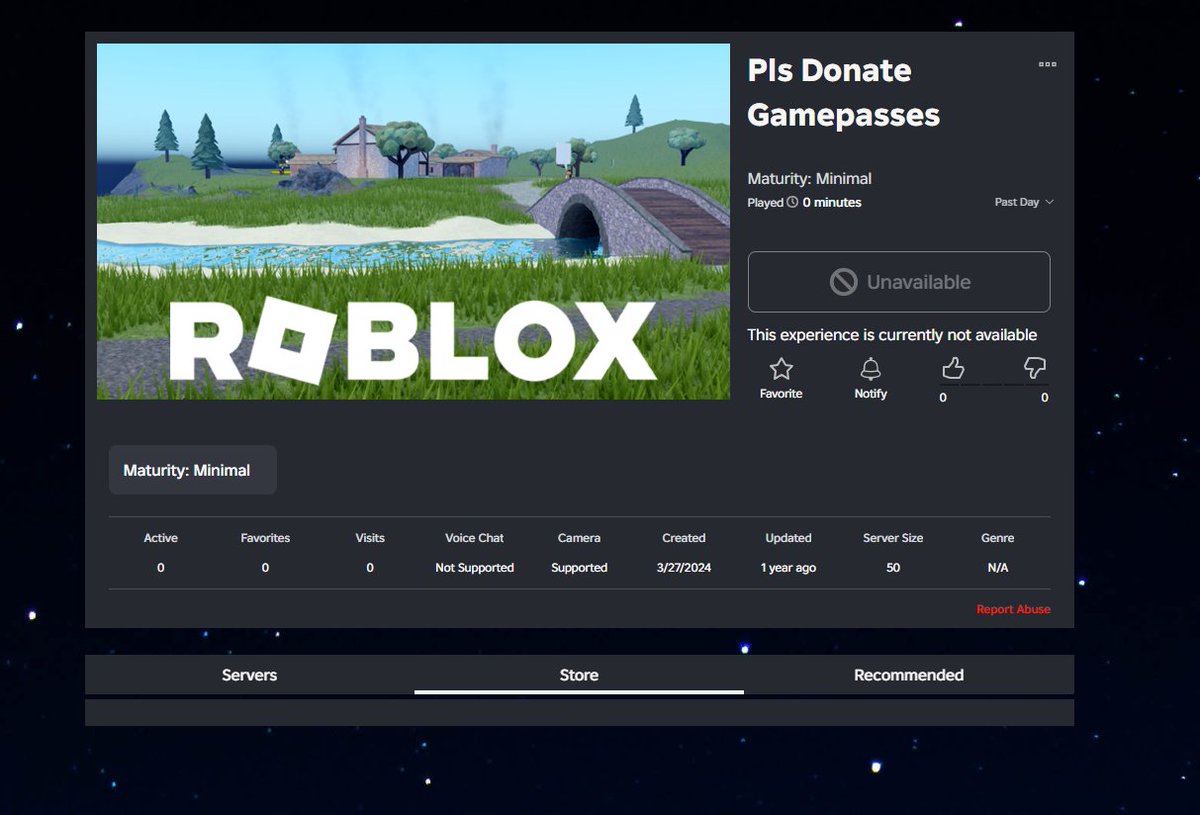The width and height of the screenshot is (1200, 815).
Task: Click the 0 minutes played text
Action: [832, 202]
